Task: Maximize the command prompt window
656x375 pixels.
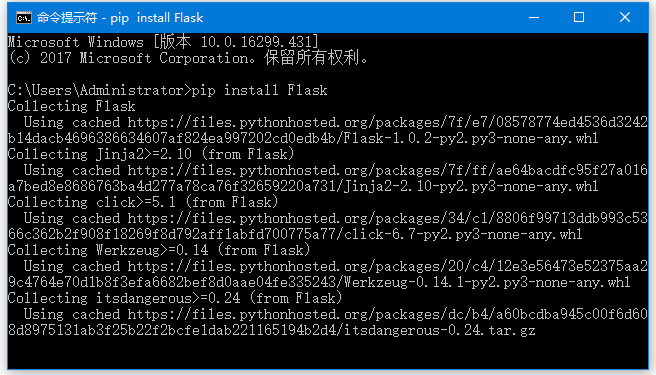Action: pos(579,18)
